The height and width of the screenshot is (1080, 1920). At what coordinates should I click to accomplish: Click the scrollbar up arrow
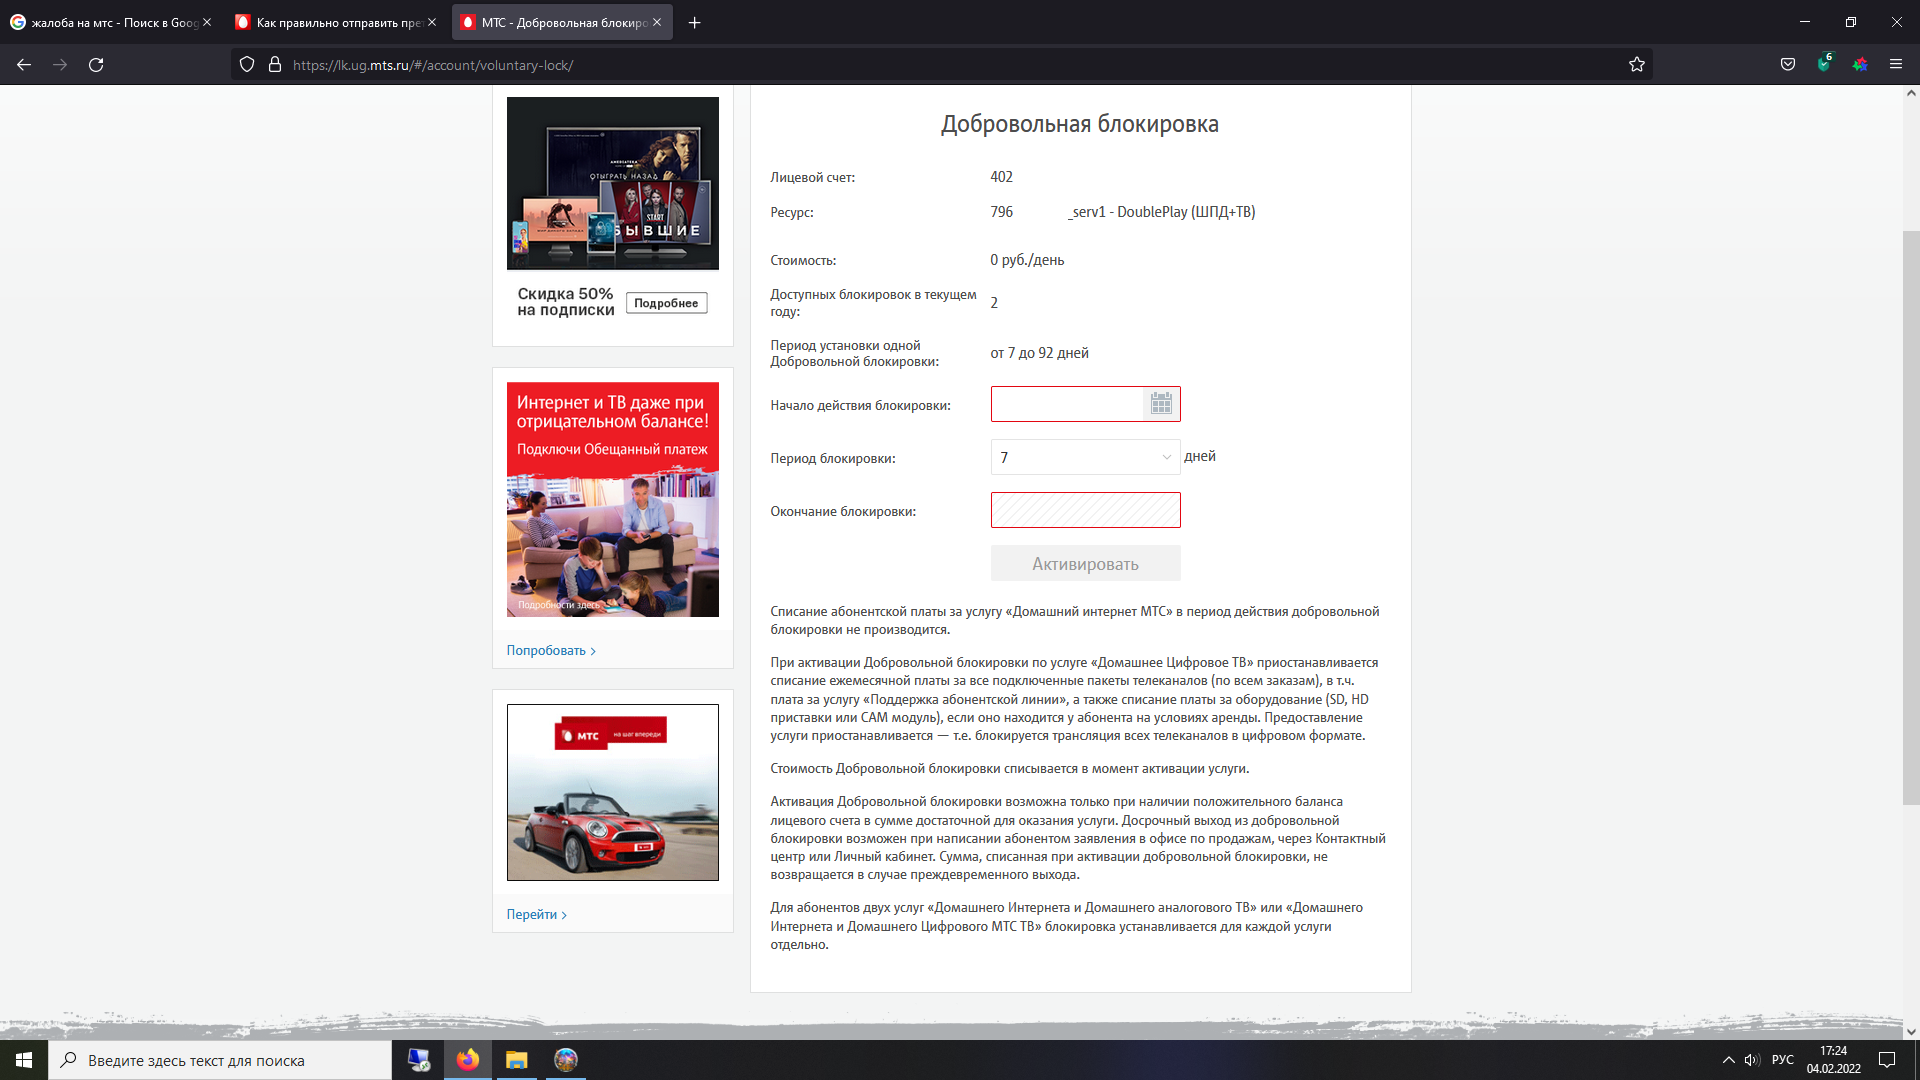coord(1911,93)
